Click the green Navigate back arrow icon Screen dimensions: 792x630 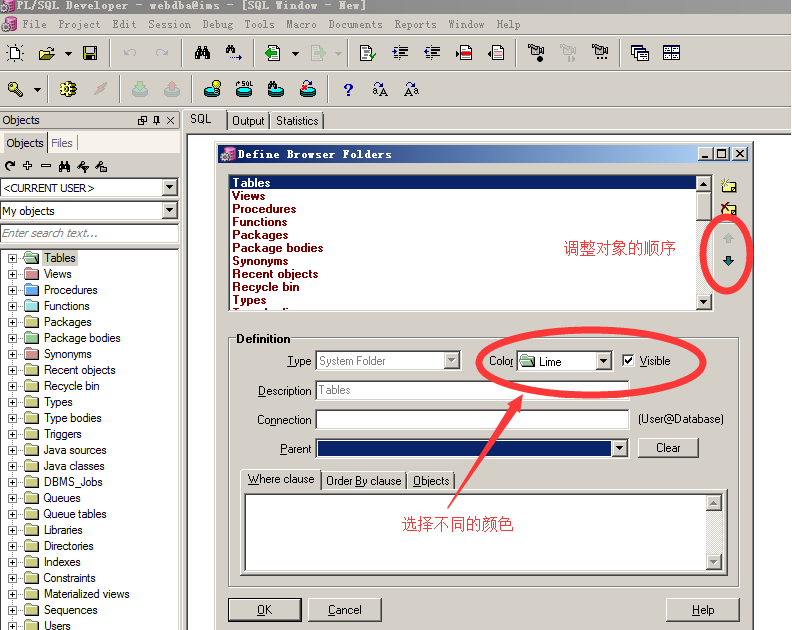[x=273, y=53]
